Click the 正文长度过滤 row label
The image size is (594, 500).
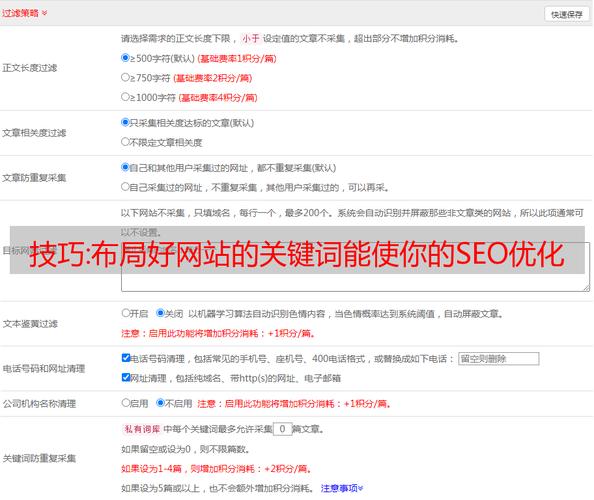pos(30,68)
